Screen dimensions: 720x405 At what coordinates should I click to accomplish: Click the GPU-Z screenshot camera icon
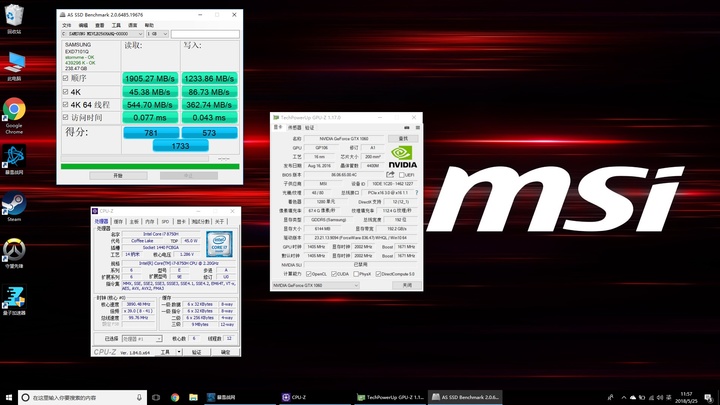407,128
